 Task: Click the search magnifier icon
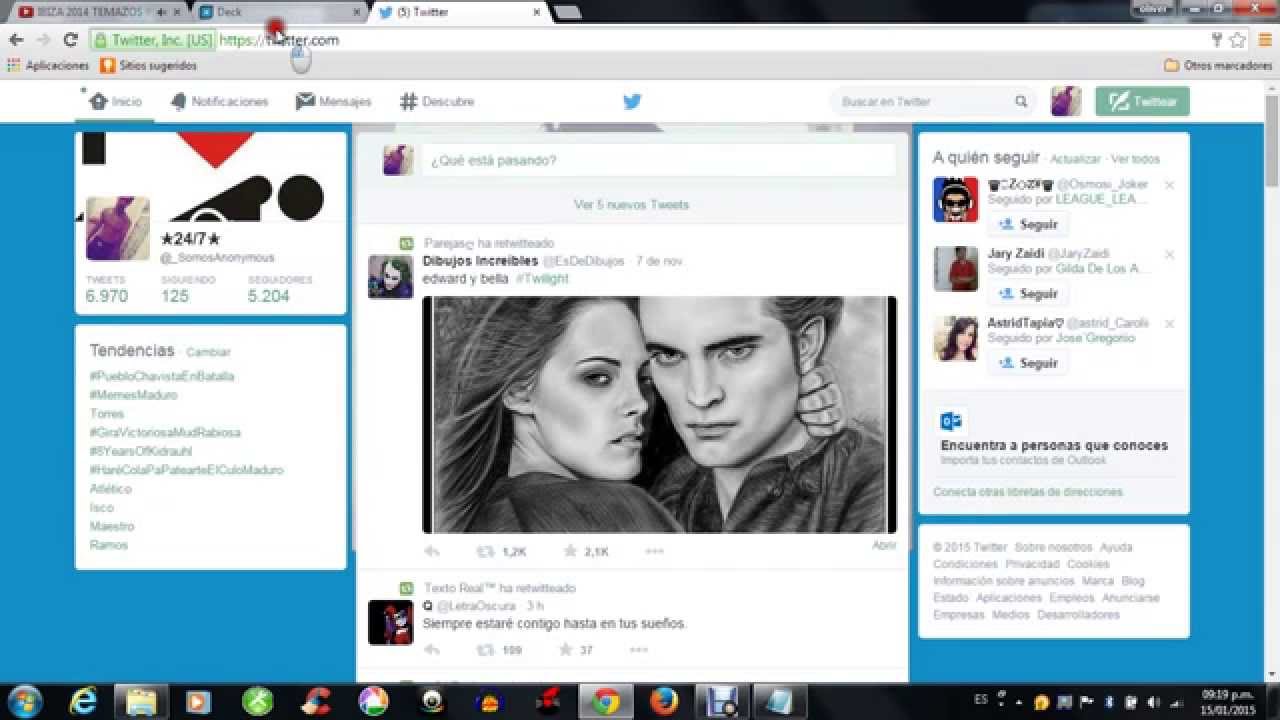(1021, 102)
